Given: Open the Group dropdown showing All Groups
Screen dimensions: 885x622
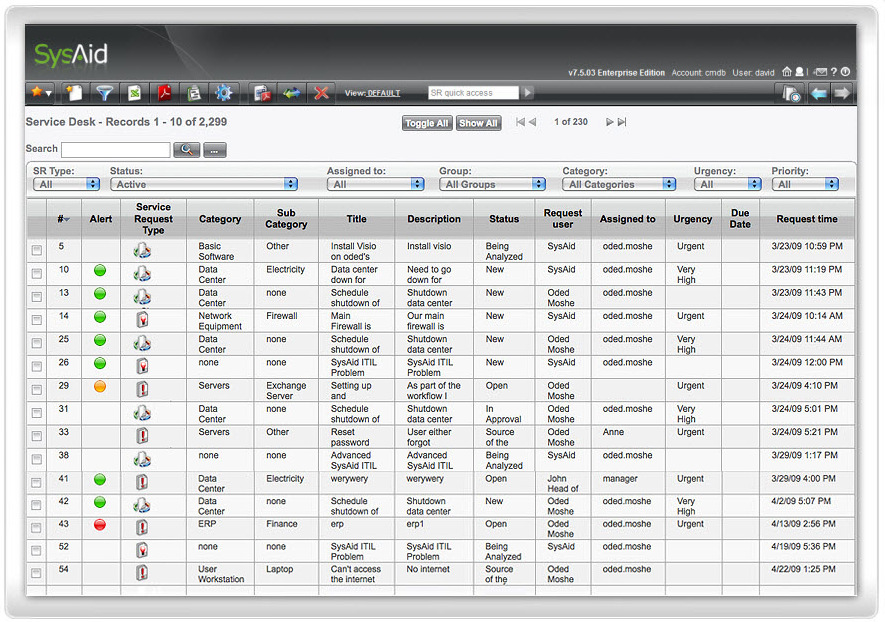Looking at the screenshot, I should point(492,184).
